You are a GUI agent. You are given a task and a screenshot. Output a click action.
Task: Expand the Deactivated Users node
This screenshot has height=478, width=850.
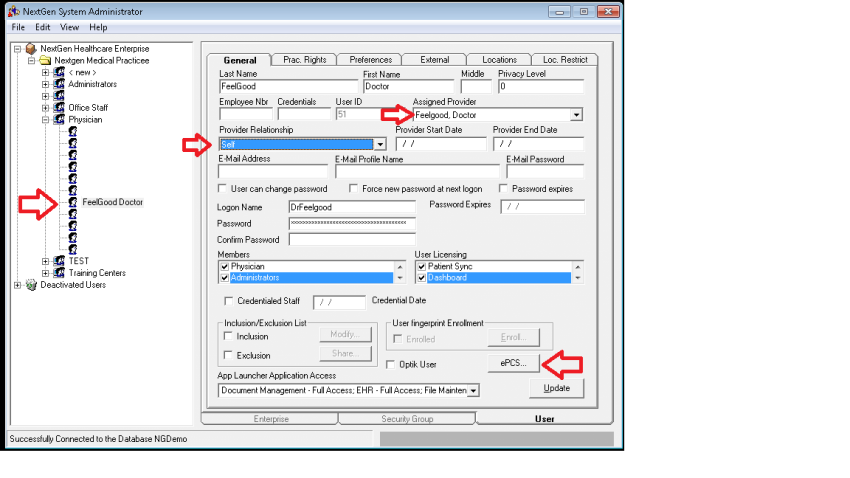(18, 285)
